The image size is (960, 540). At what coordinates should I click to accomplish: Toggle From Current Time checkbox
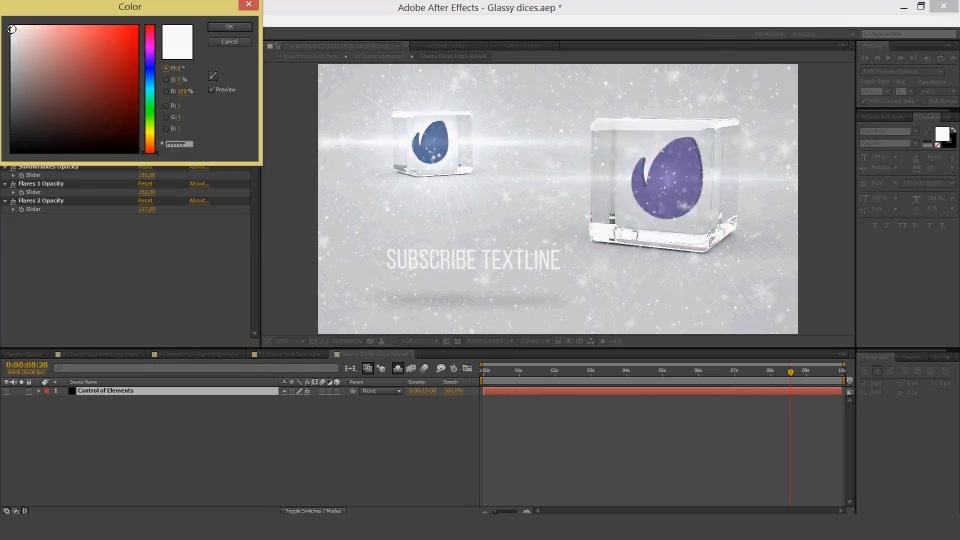(864, 101)
